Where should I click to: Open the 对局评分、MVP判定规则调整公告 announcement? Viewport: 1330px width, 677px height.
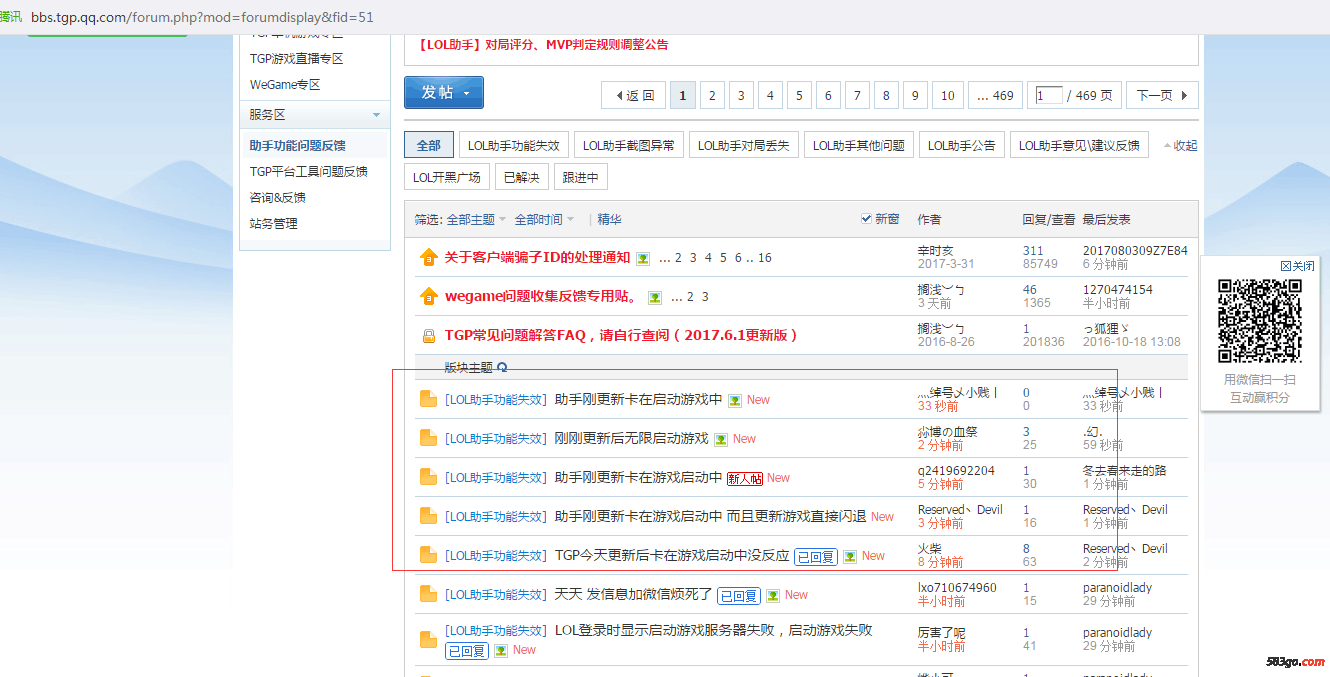542,45
